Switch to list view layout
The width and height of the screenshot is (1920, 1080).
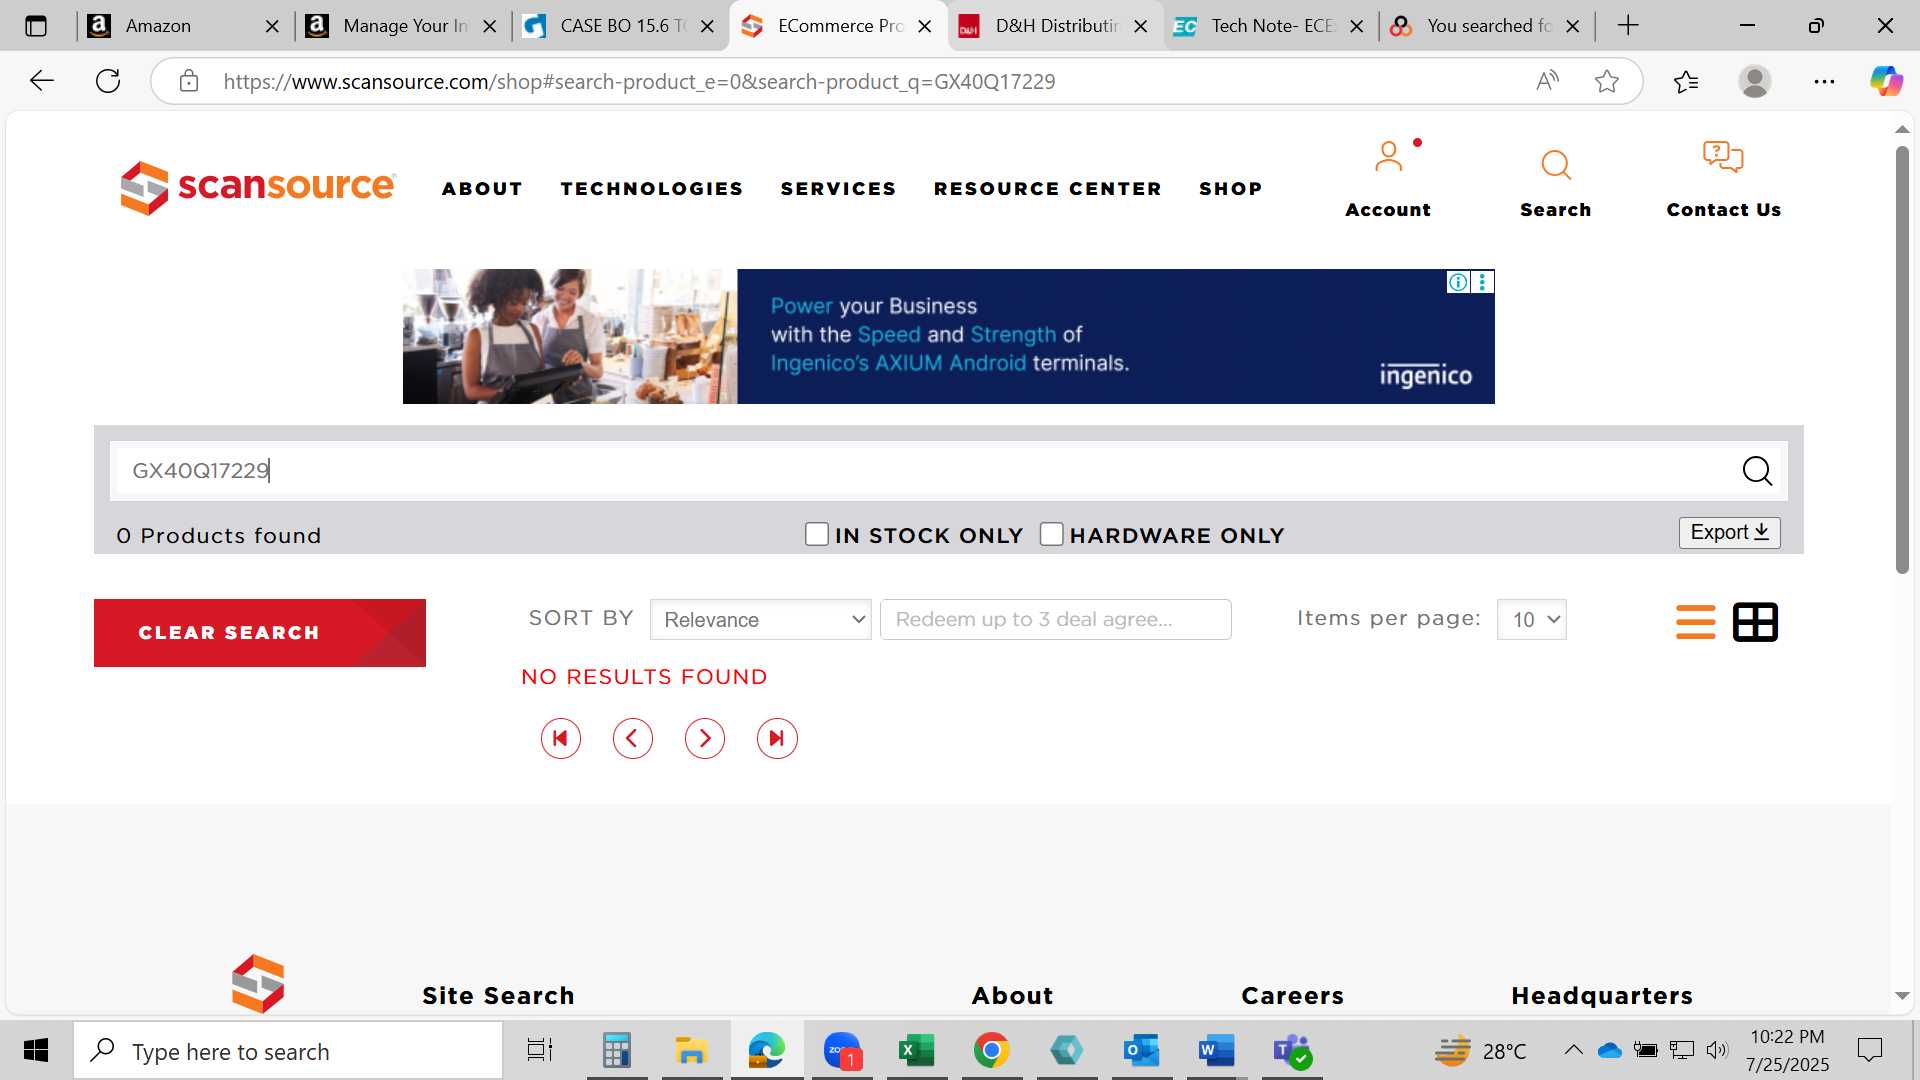tap(1695, 622)
